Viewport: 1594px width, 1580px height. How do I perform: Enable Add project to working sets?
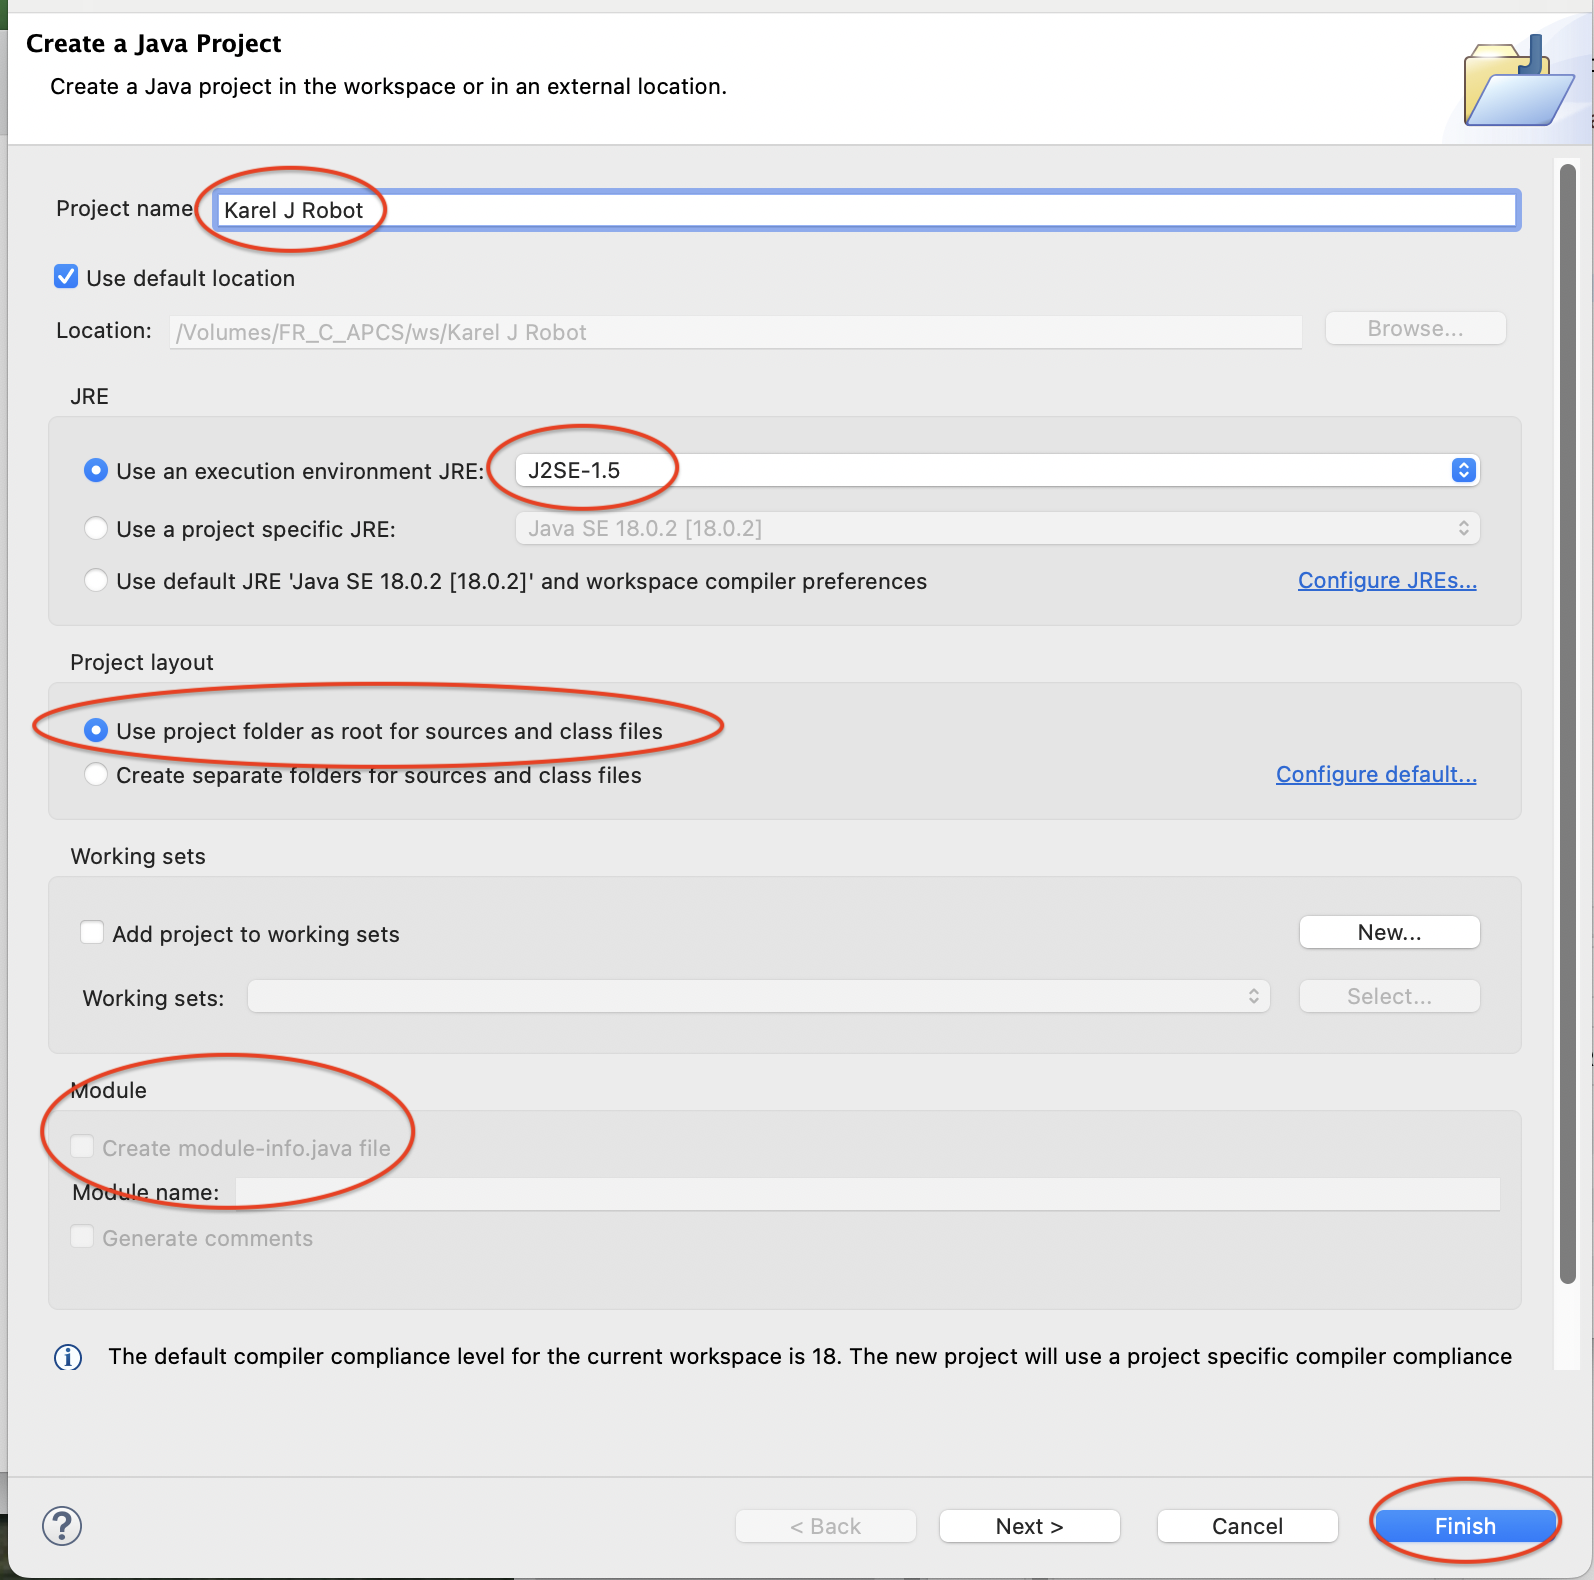(92, 933)
